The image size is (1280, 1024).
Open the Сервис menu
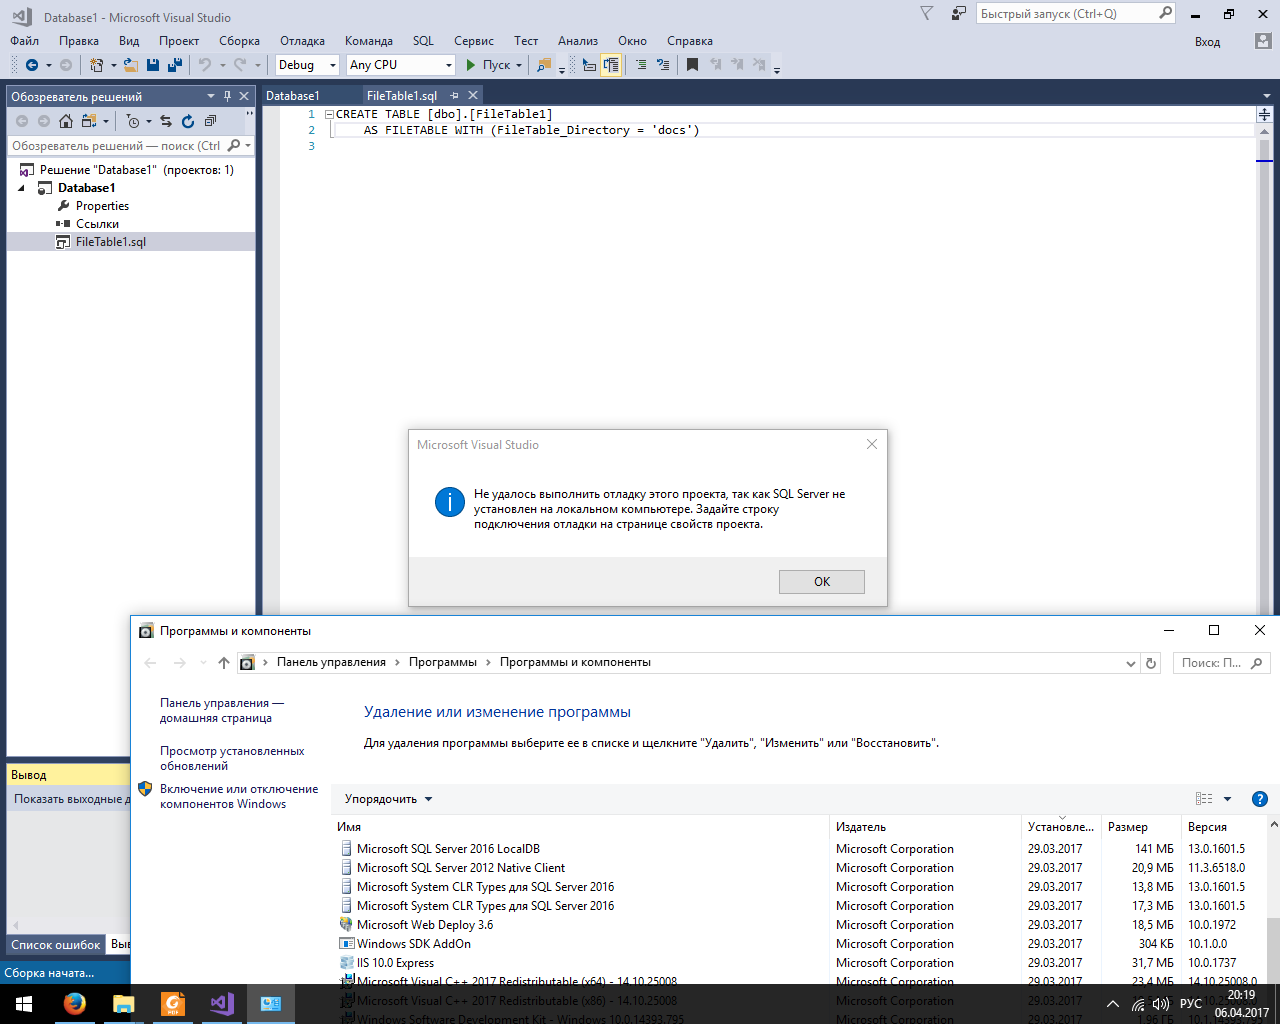[x=473, y=41]
